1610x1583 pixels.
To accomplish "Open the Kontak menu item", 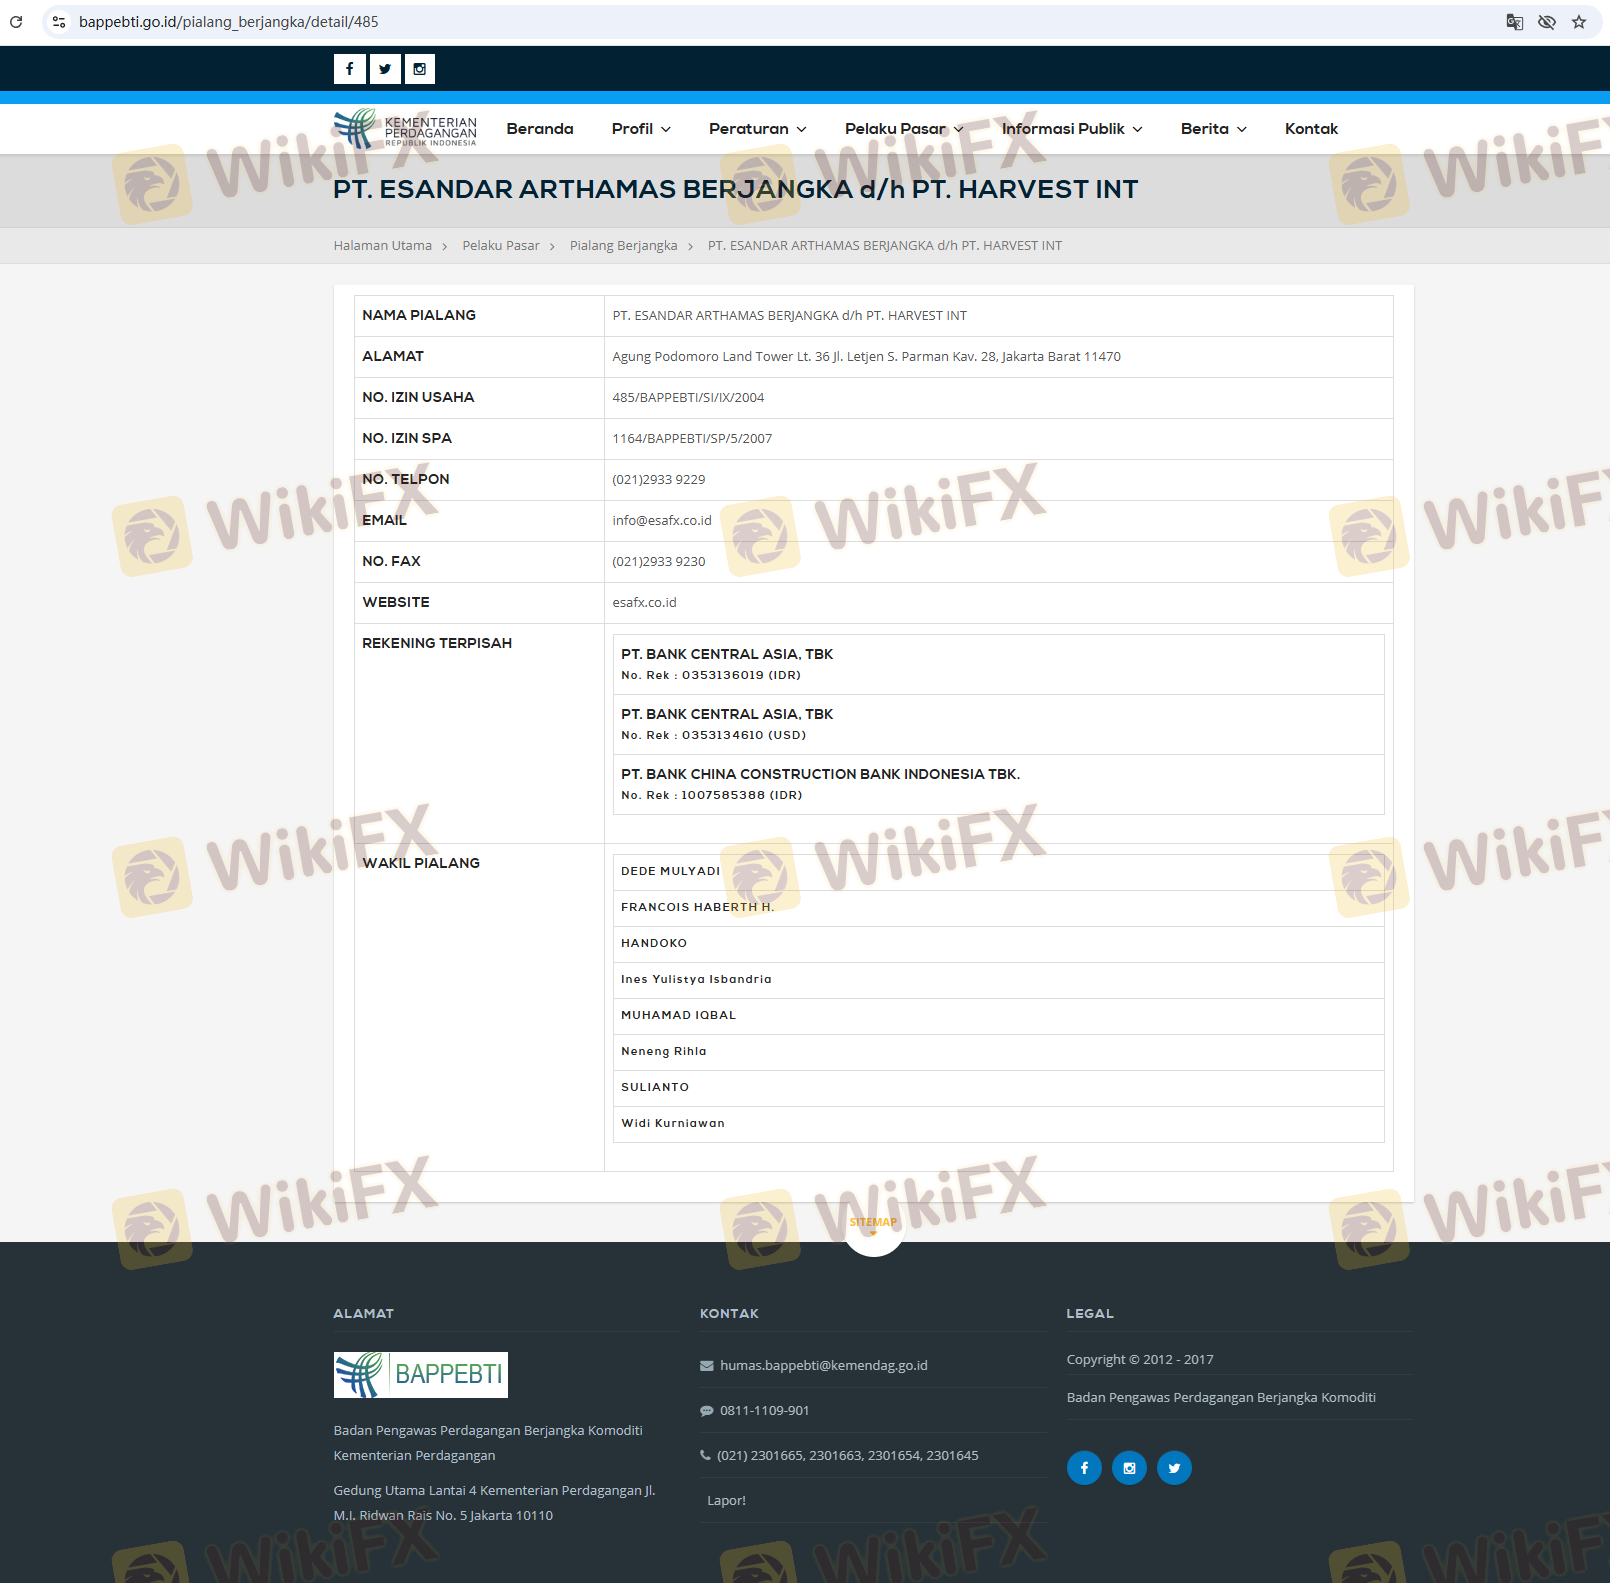I will point(1311,129).
